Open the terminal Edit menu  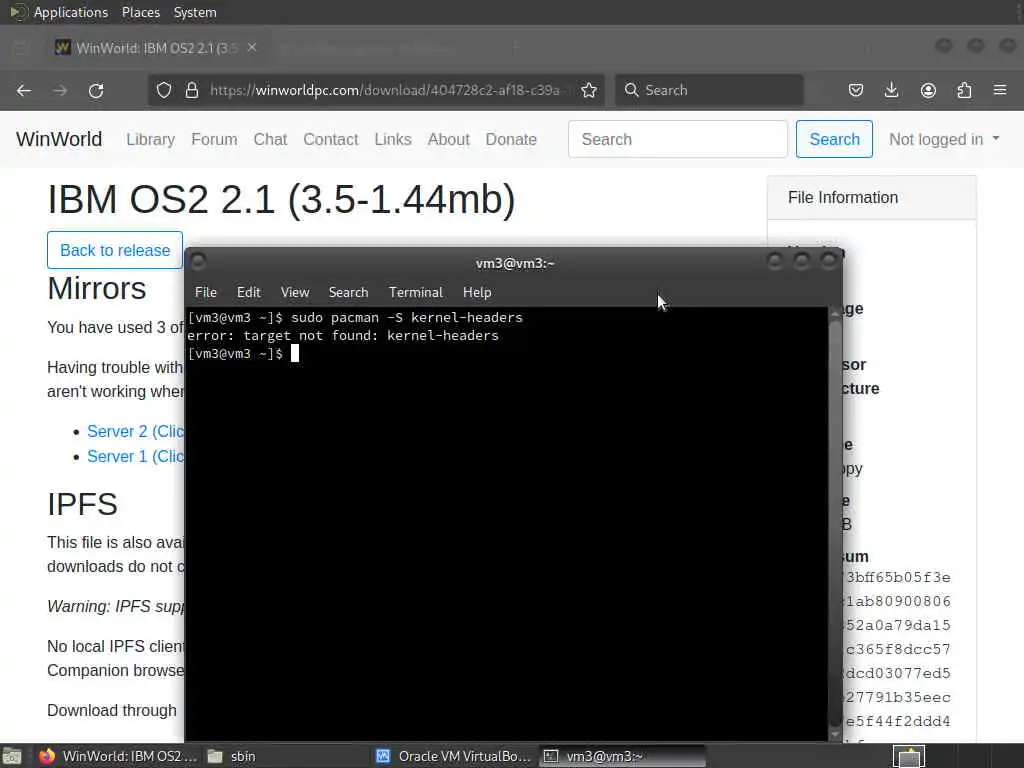248,293
